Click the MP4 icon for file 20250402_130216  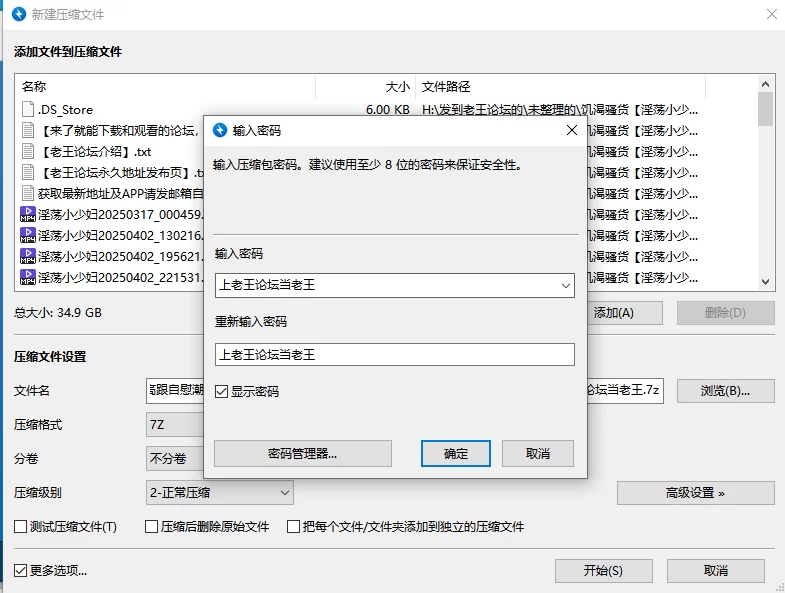(28, 235)
